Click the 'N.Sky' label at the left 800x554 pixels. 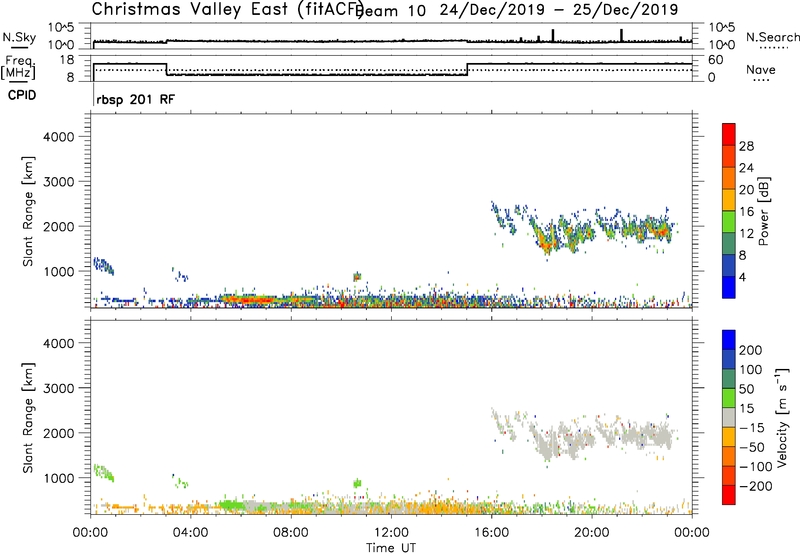(x=19, y=37)
